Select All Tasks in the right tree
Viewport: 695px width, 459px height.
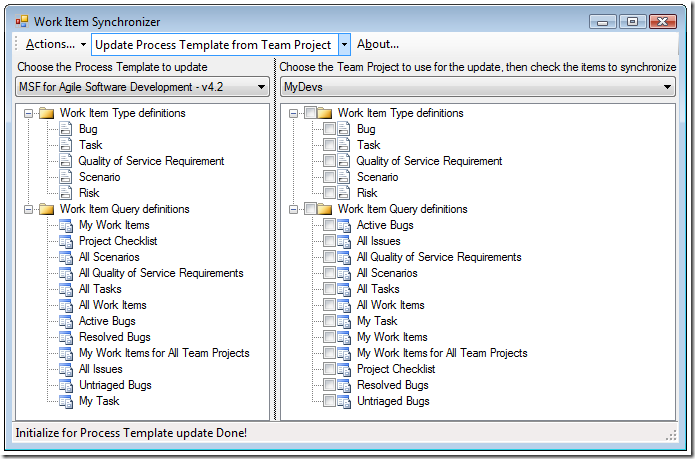[x=378, y=289]
